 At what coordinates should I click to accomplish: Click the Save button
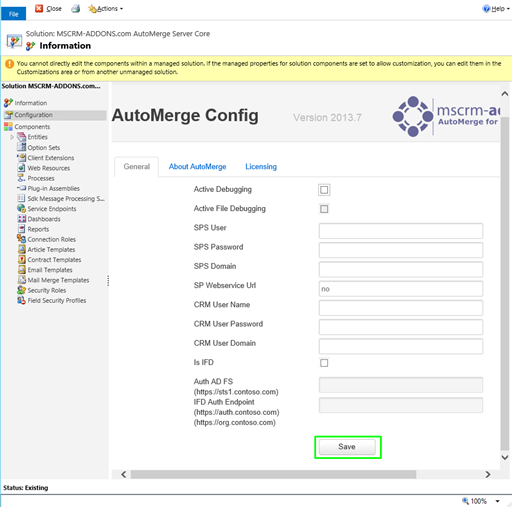(347, 447)
